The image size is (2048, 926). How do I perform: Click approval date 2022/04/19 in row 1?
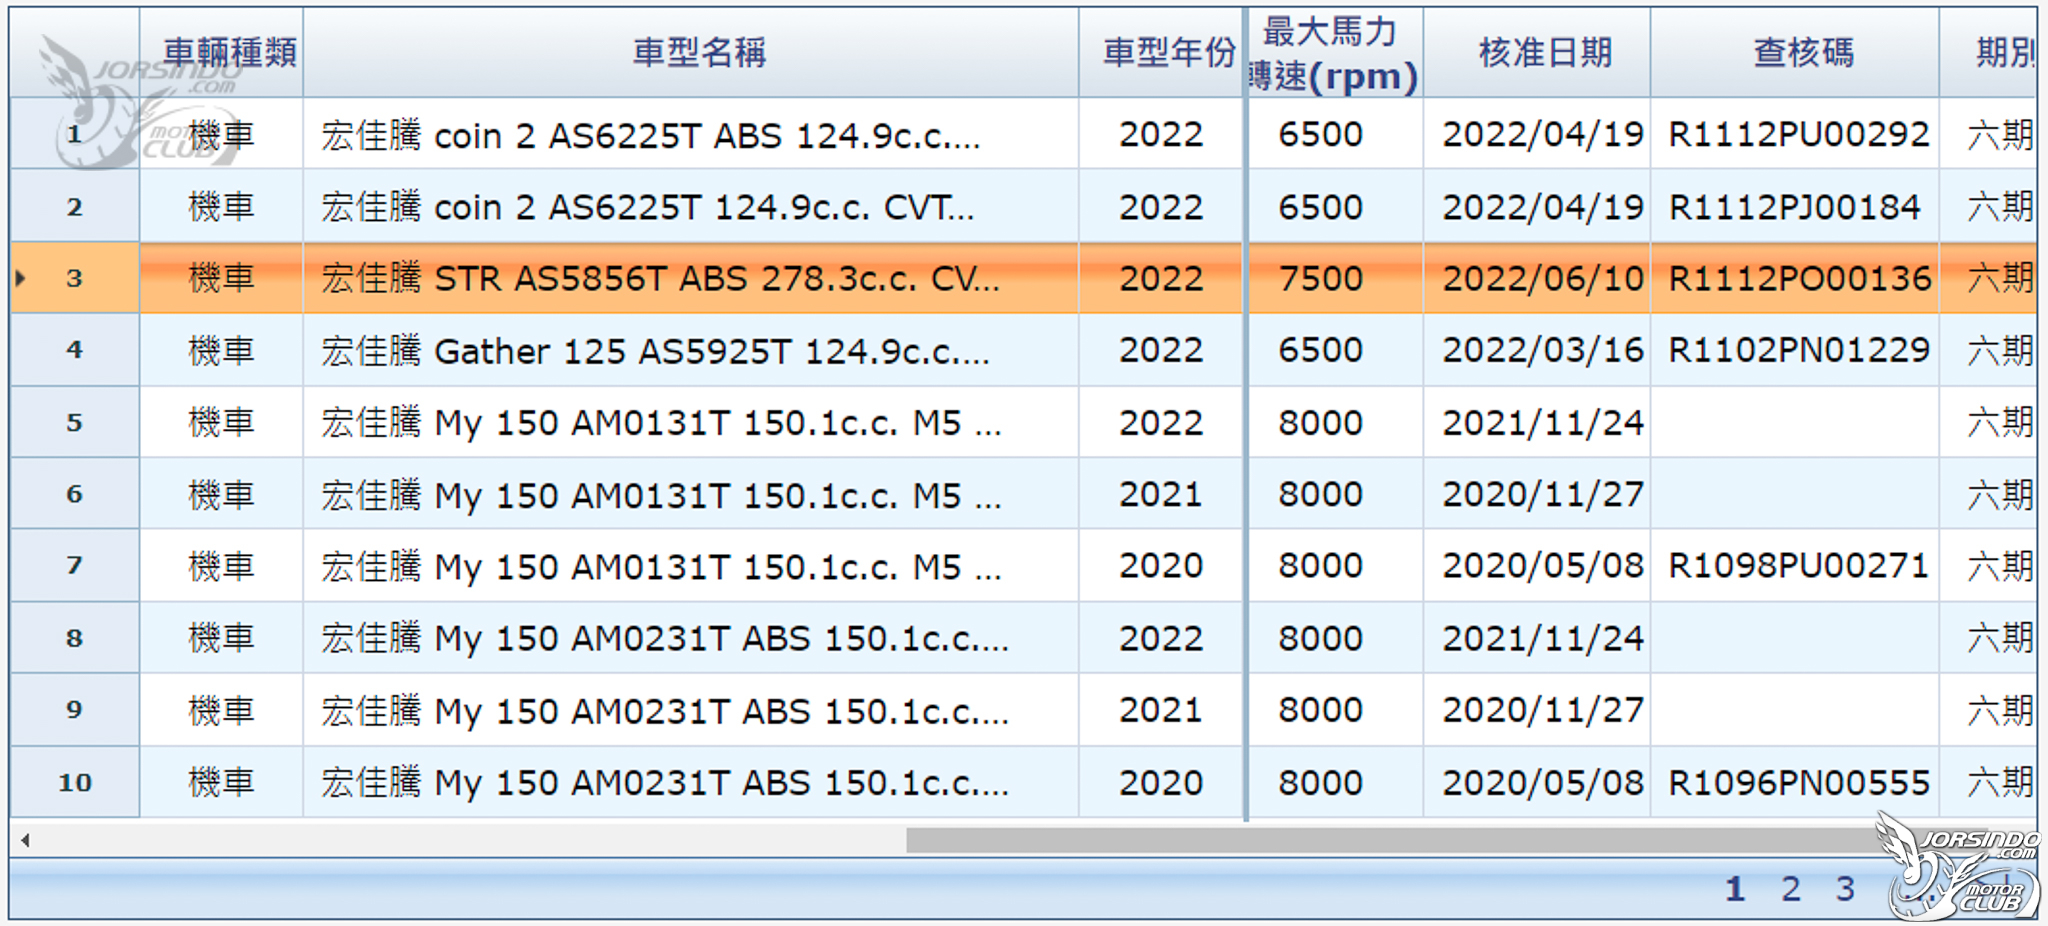(1543, 134)
